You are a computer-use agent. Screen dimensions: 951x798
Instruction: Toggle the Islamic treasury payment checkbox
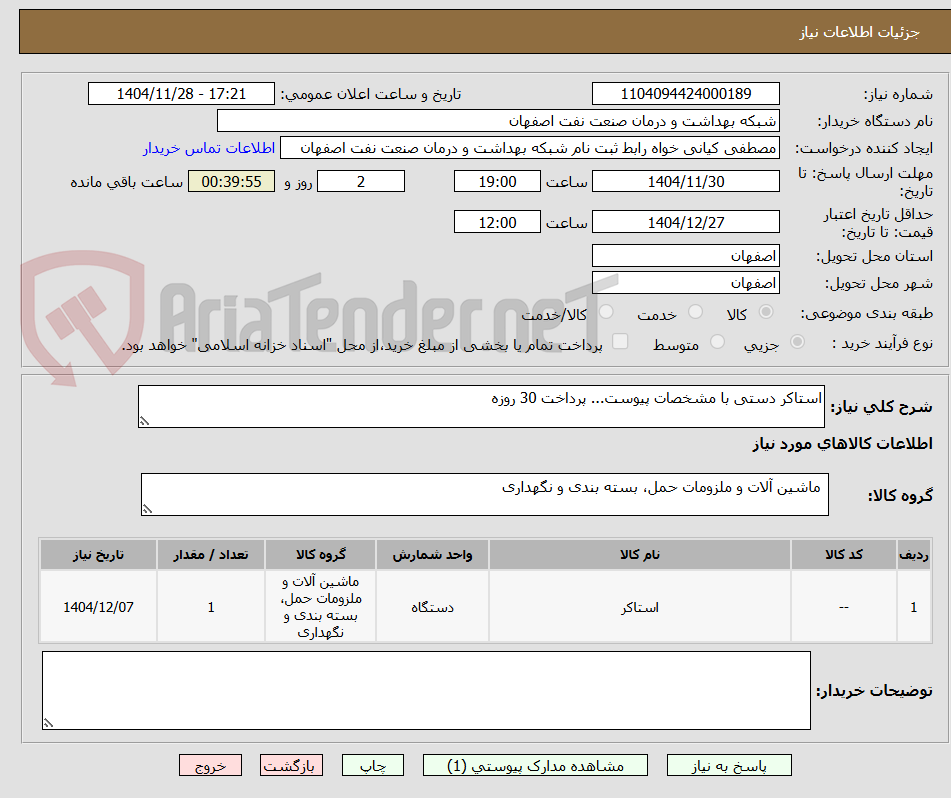click(x=620, y=341)
